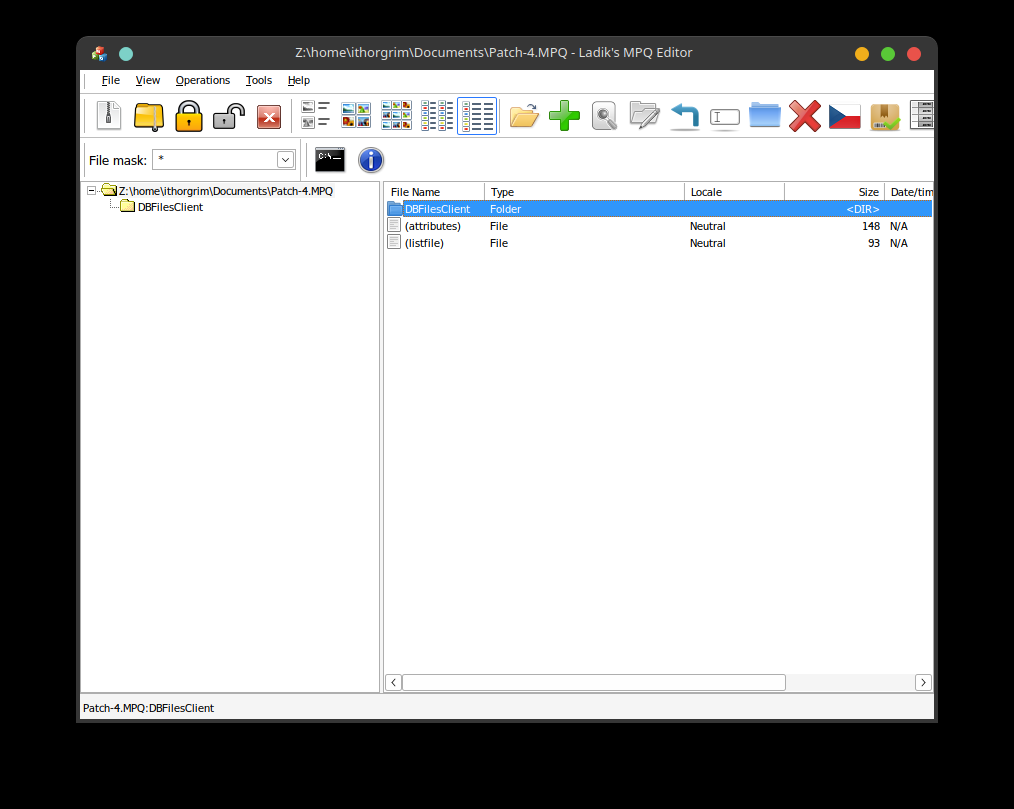
Task: Collapse the Patch-4.MPQ tree root node
Action: coord(92,191)
